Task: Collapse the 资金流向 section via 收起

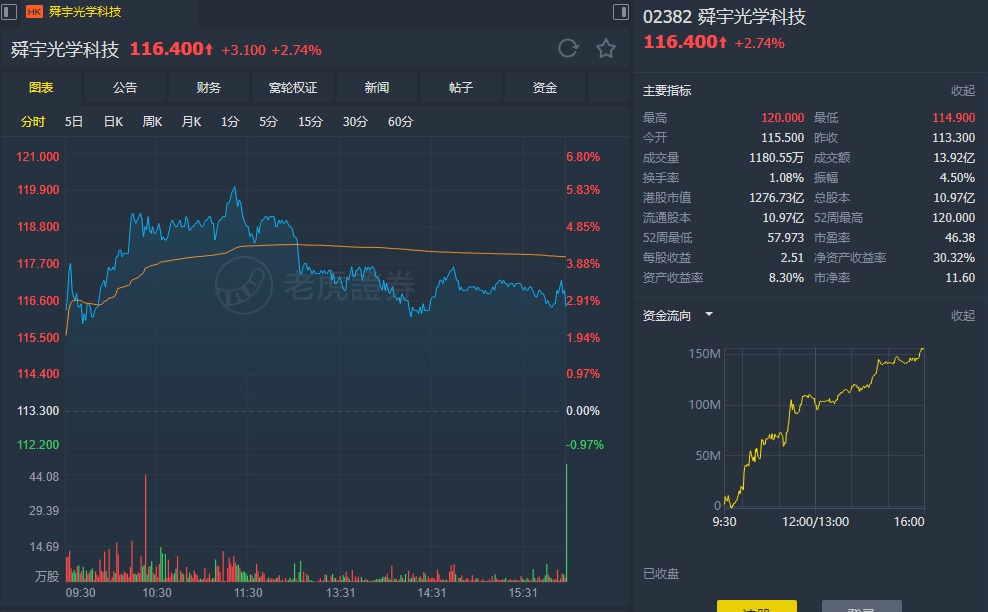Action: click(x=962, y=315)
